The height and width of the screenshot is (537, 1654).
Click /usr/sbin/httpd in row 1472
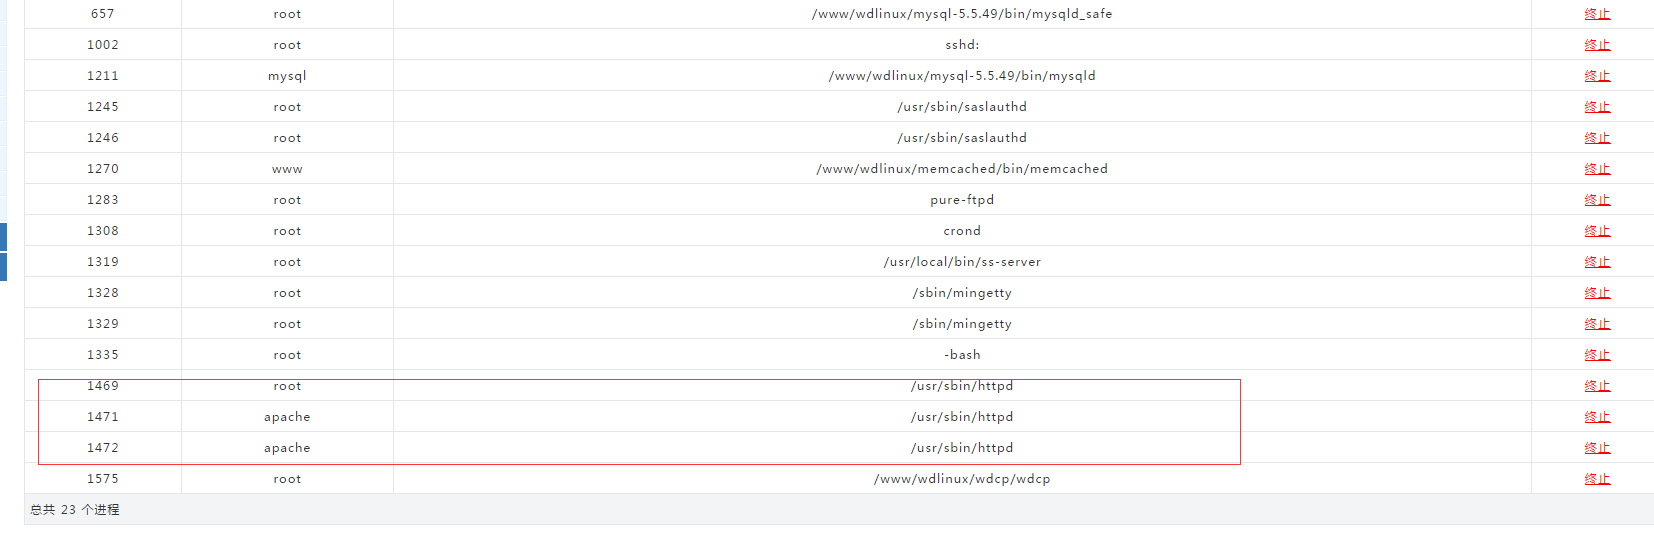coord(962,448)
